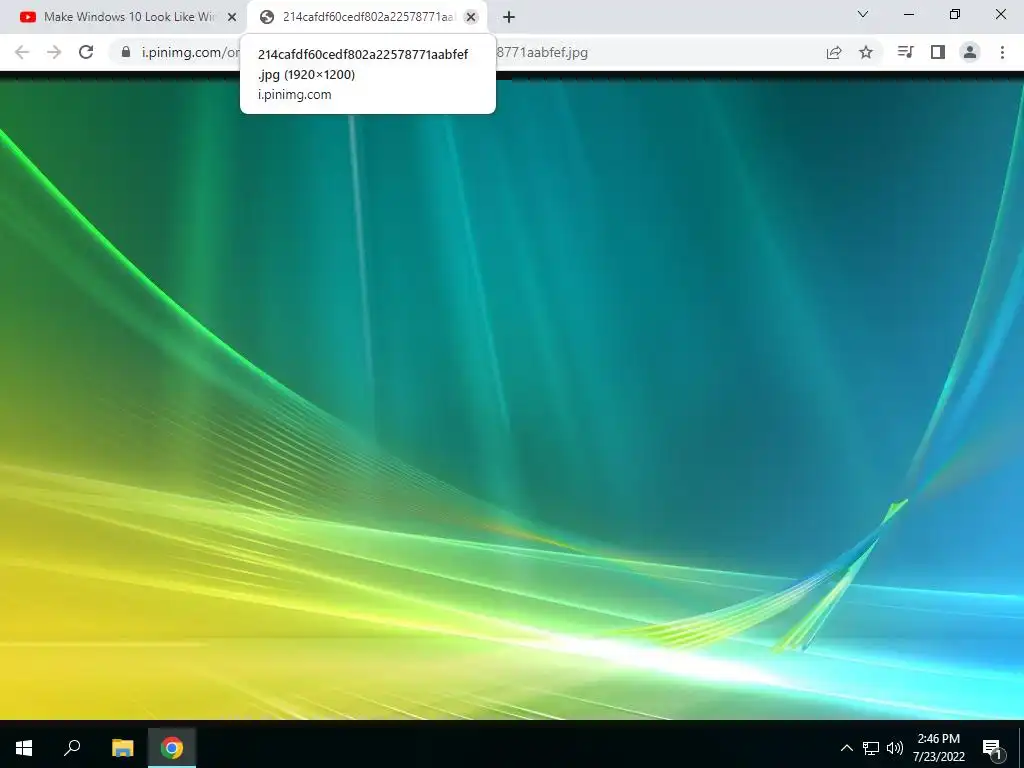1024x768 pixels.
Task: Open notification action center
Action: coord(993,748)
